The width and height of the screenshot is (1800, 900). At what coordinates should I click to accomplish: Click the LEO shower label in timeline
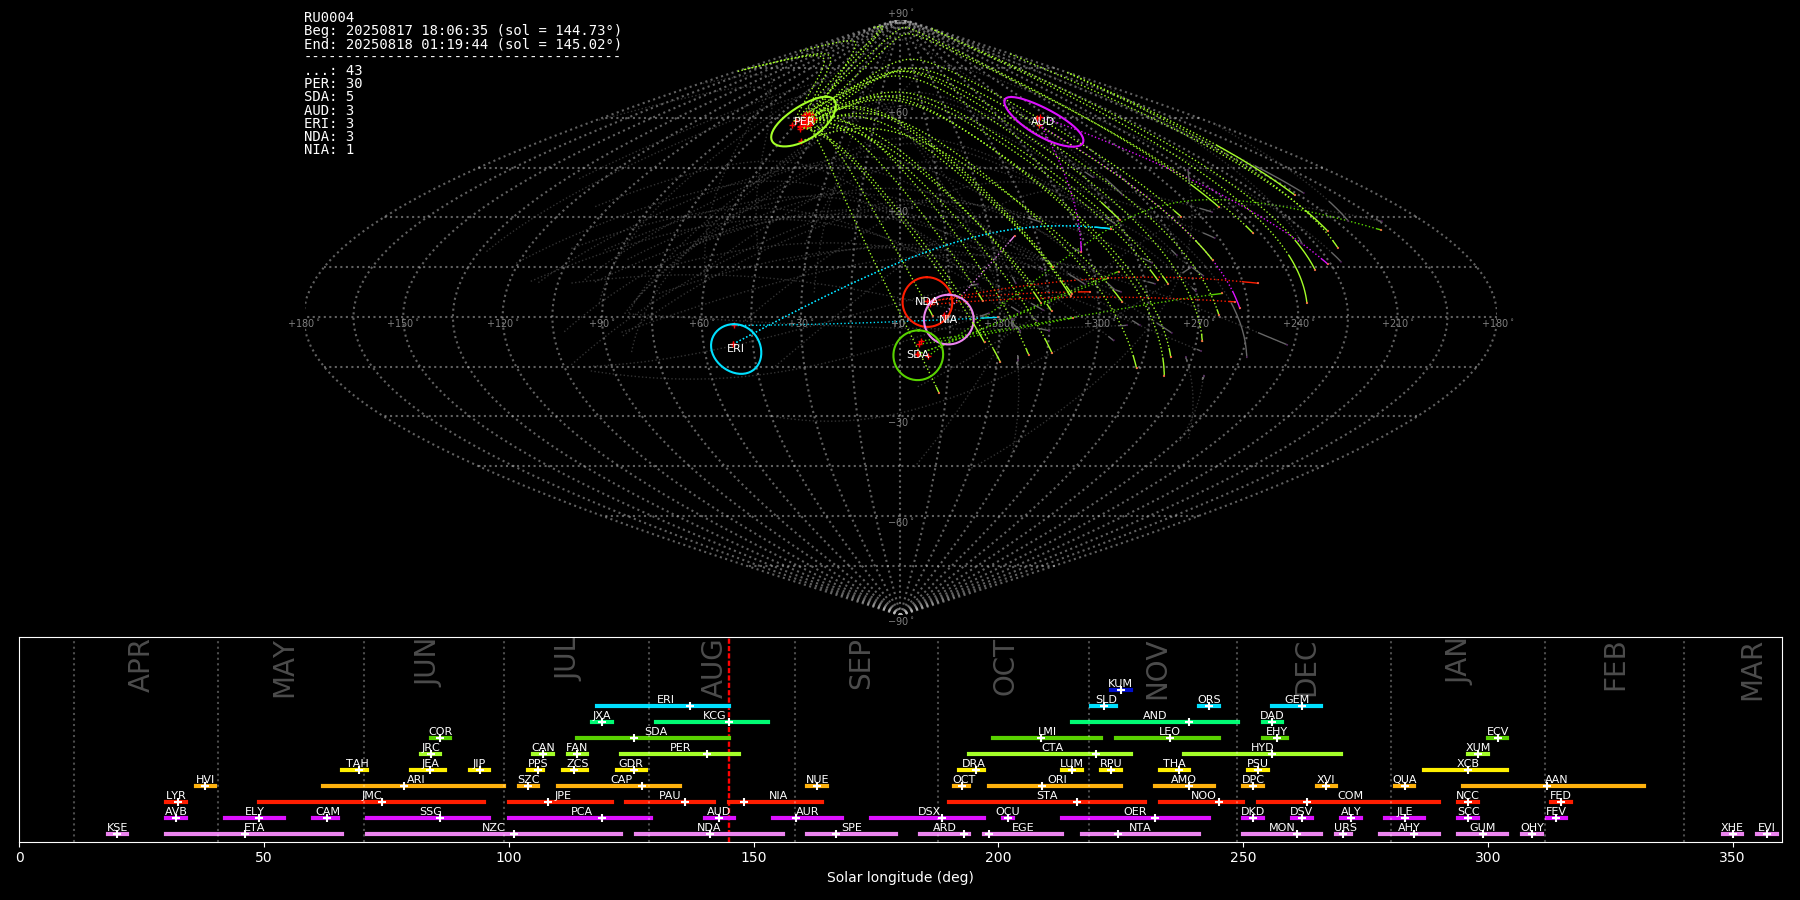point(1169,732)
